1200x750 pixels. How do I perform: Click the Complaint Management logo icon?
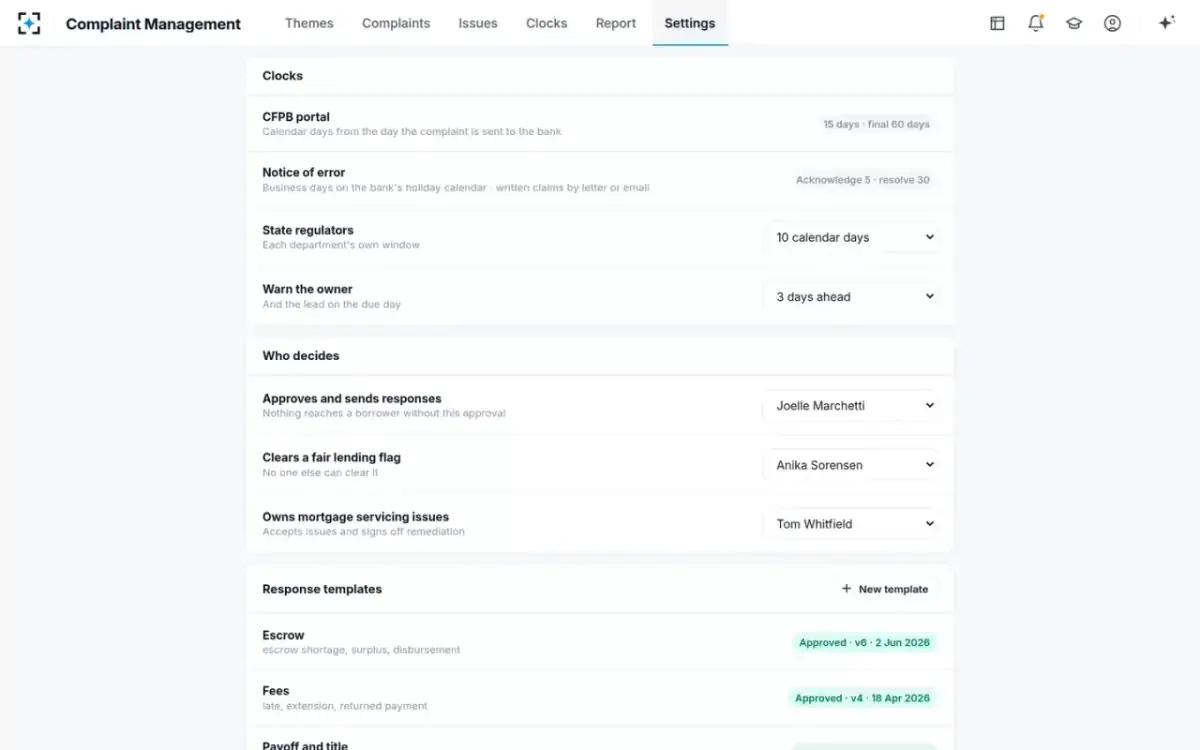[x=29, y=23]
